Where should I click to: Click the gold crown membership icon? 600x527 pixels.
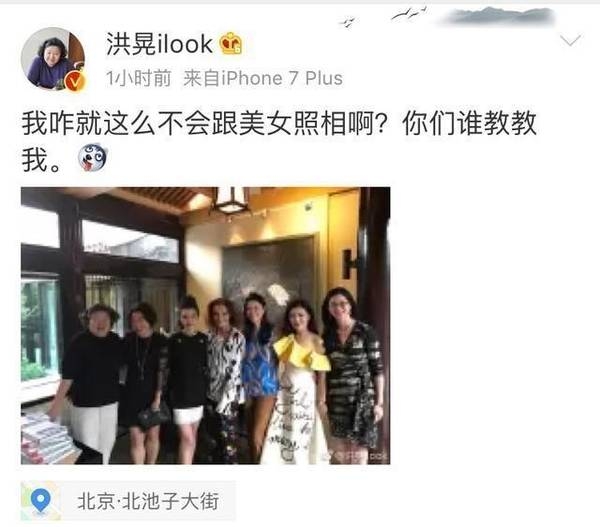coord(231,44)
